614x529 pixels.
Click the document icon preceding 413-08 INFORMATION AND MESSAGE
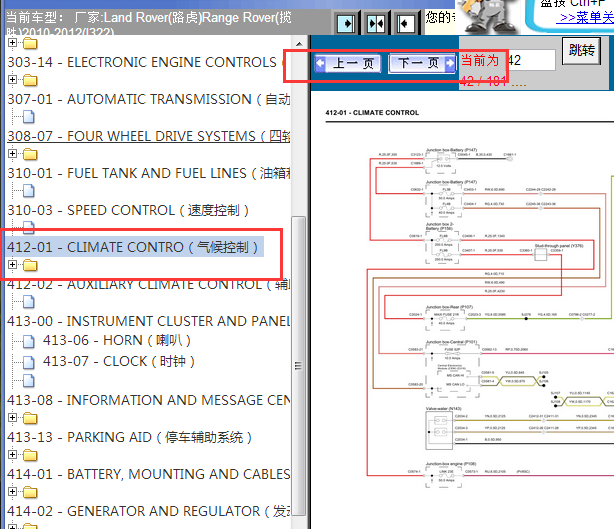(29, 381)
